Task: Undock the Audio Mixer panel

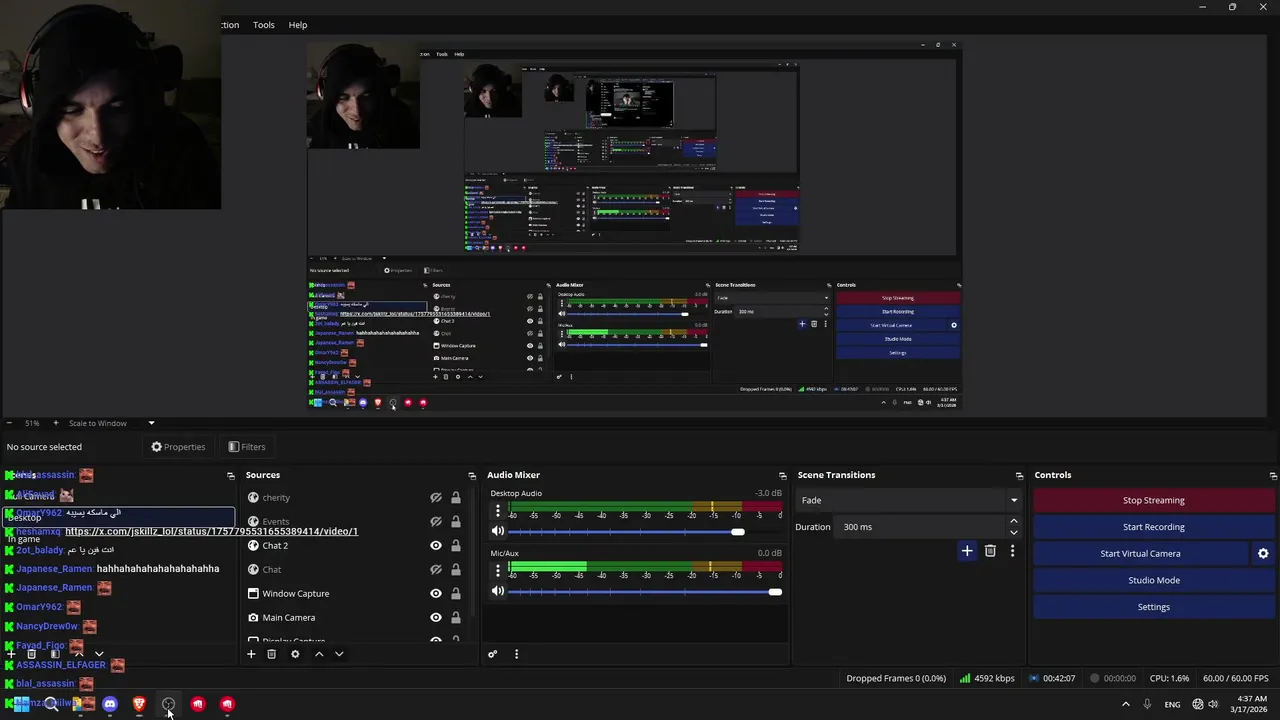Action: coord(783,475)
